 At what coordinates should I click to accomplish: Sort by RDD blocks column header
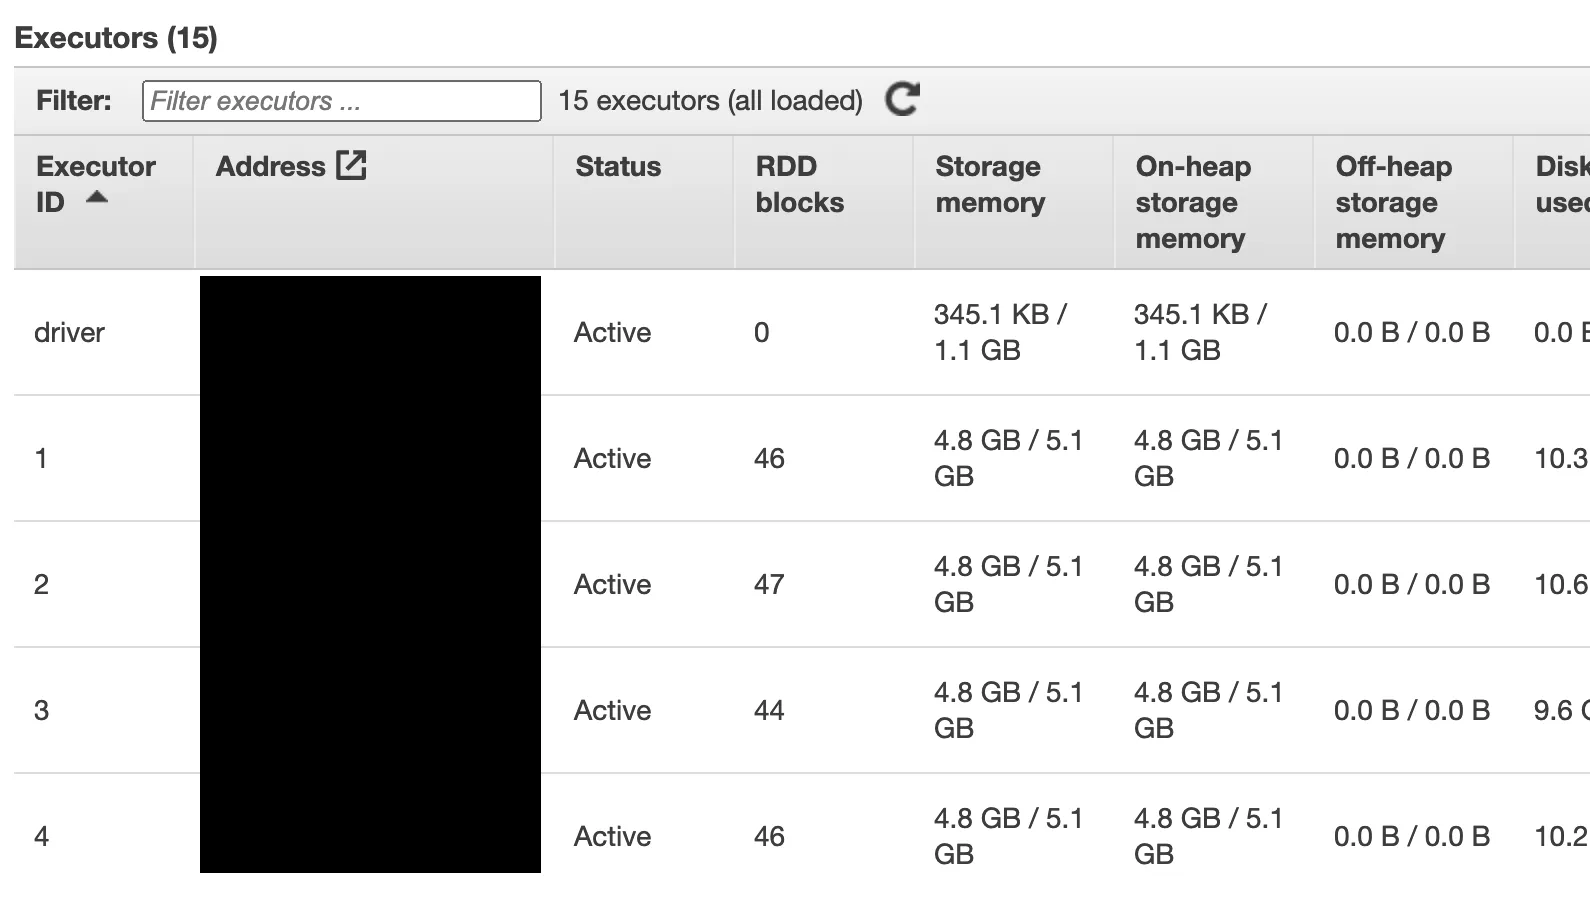click(x=799, y=184)
